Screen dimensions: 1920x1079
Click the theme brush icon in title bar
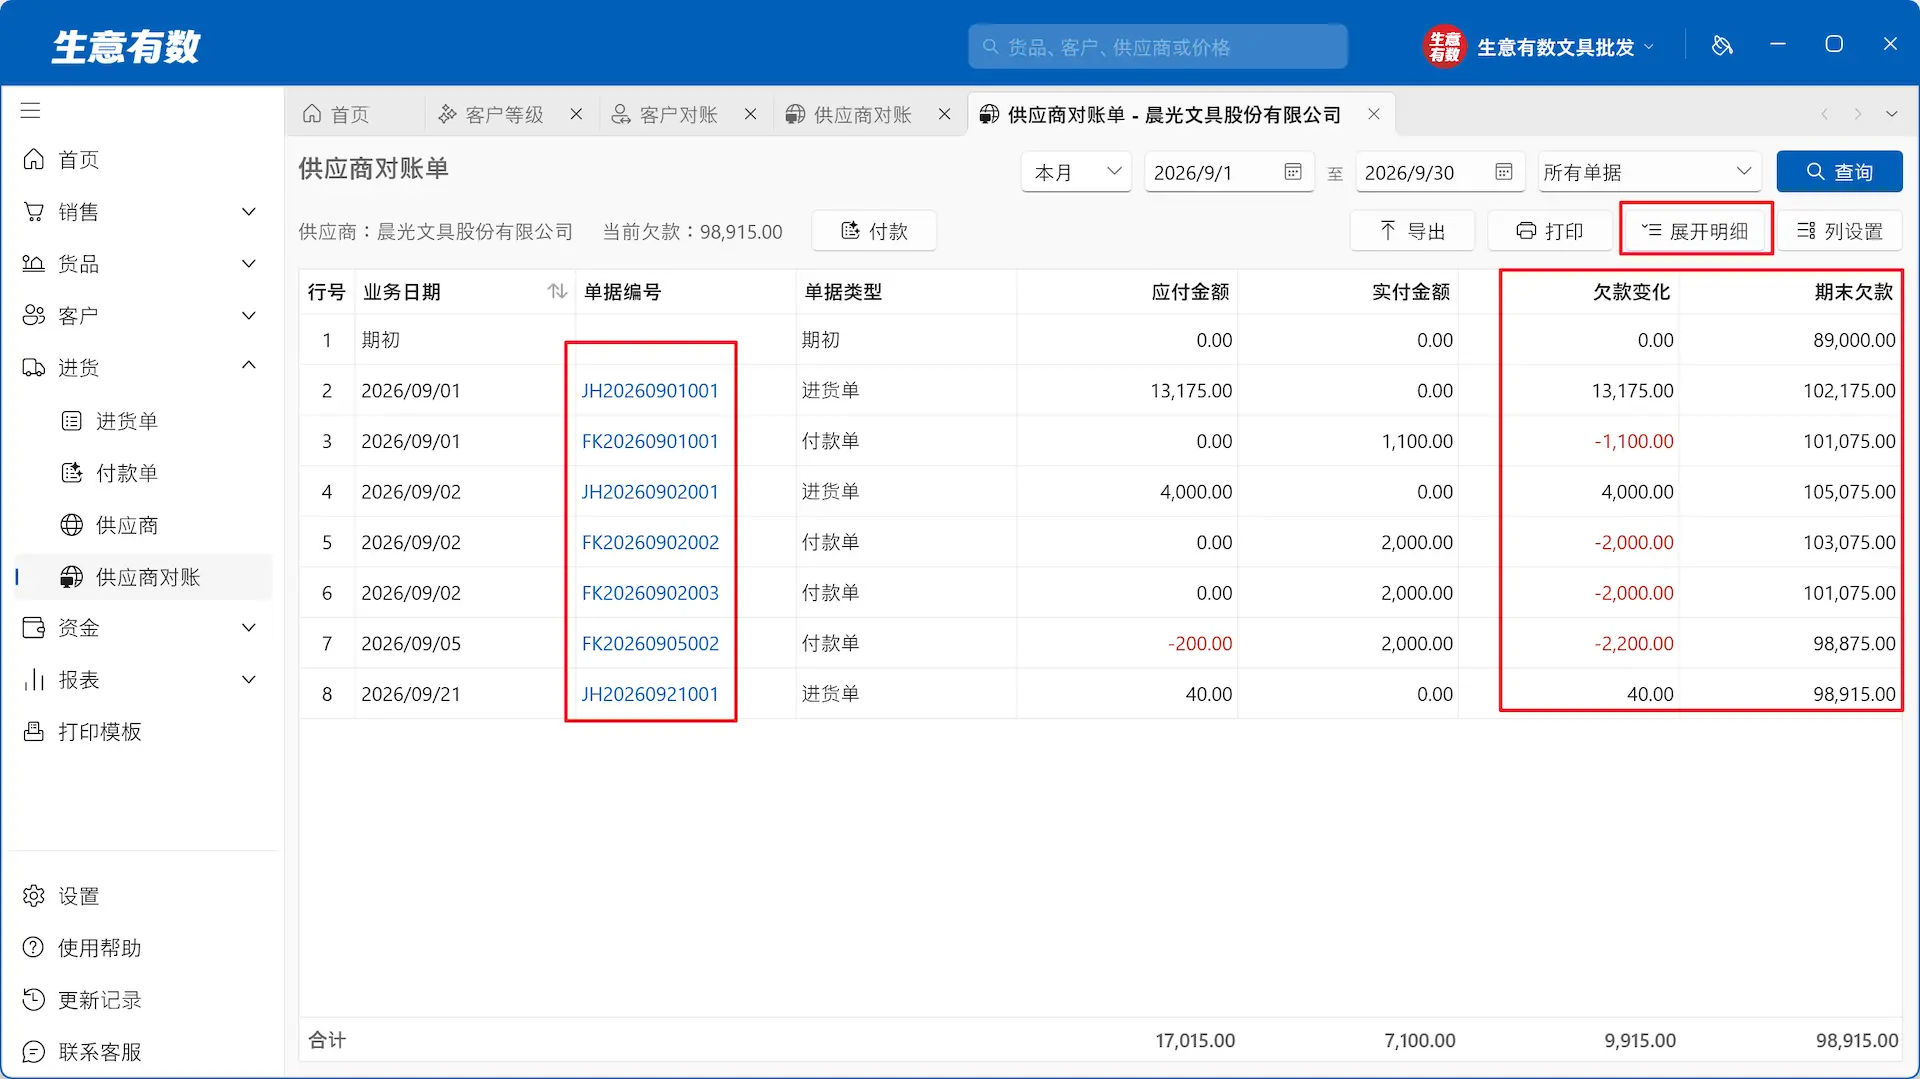click(x=1722, y=45)
